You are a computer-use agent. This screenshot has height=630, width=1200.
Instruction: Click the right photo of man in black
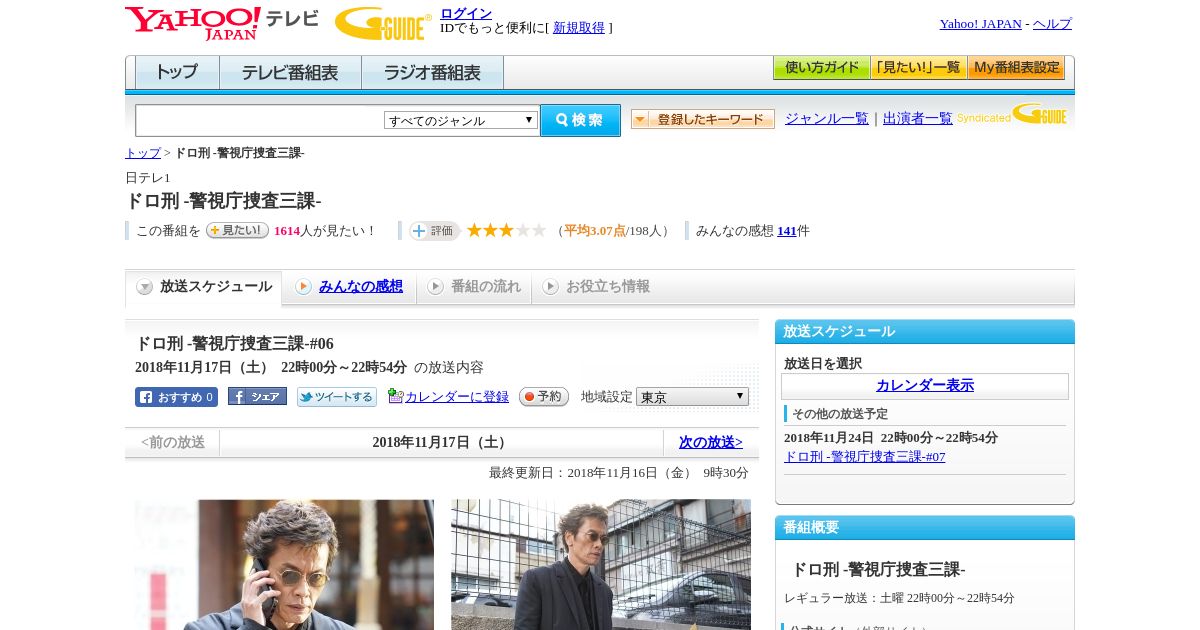[601, 565]
